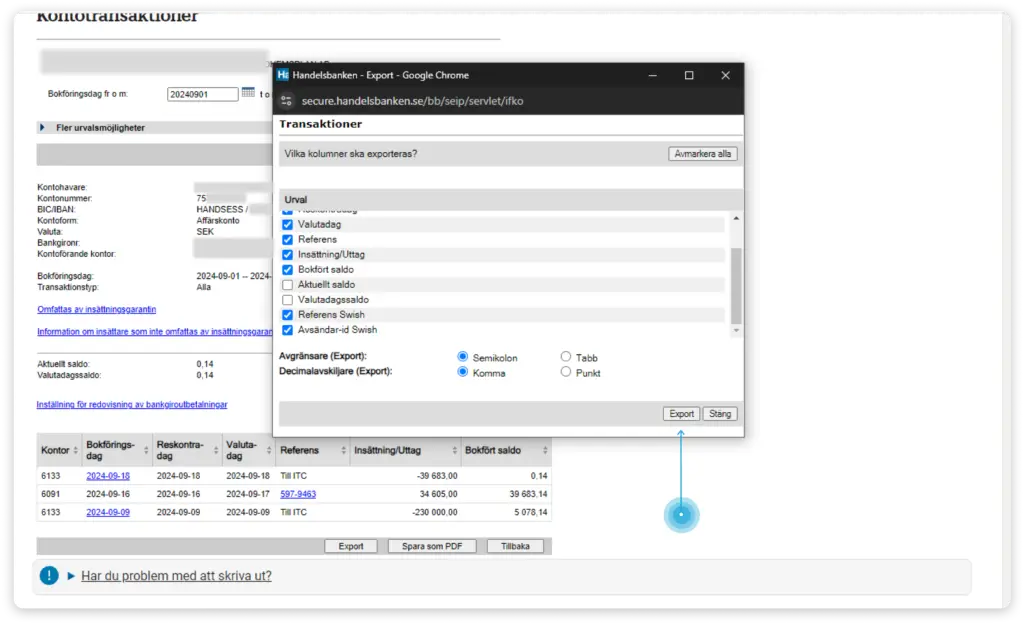This screenshot has height=624, width=1024.
Task: Select the amount '-39 683,00' in the table
Action: [437, 476]
